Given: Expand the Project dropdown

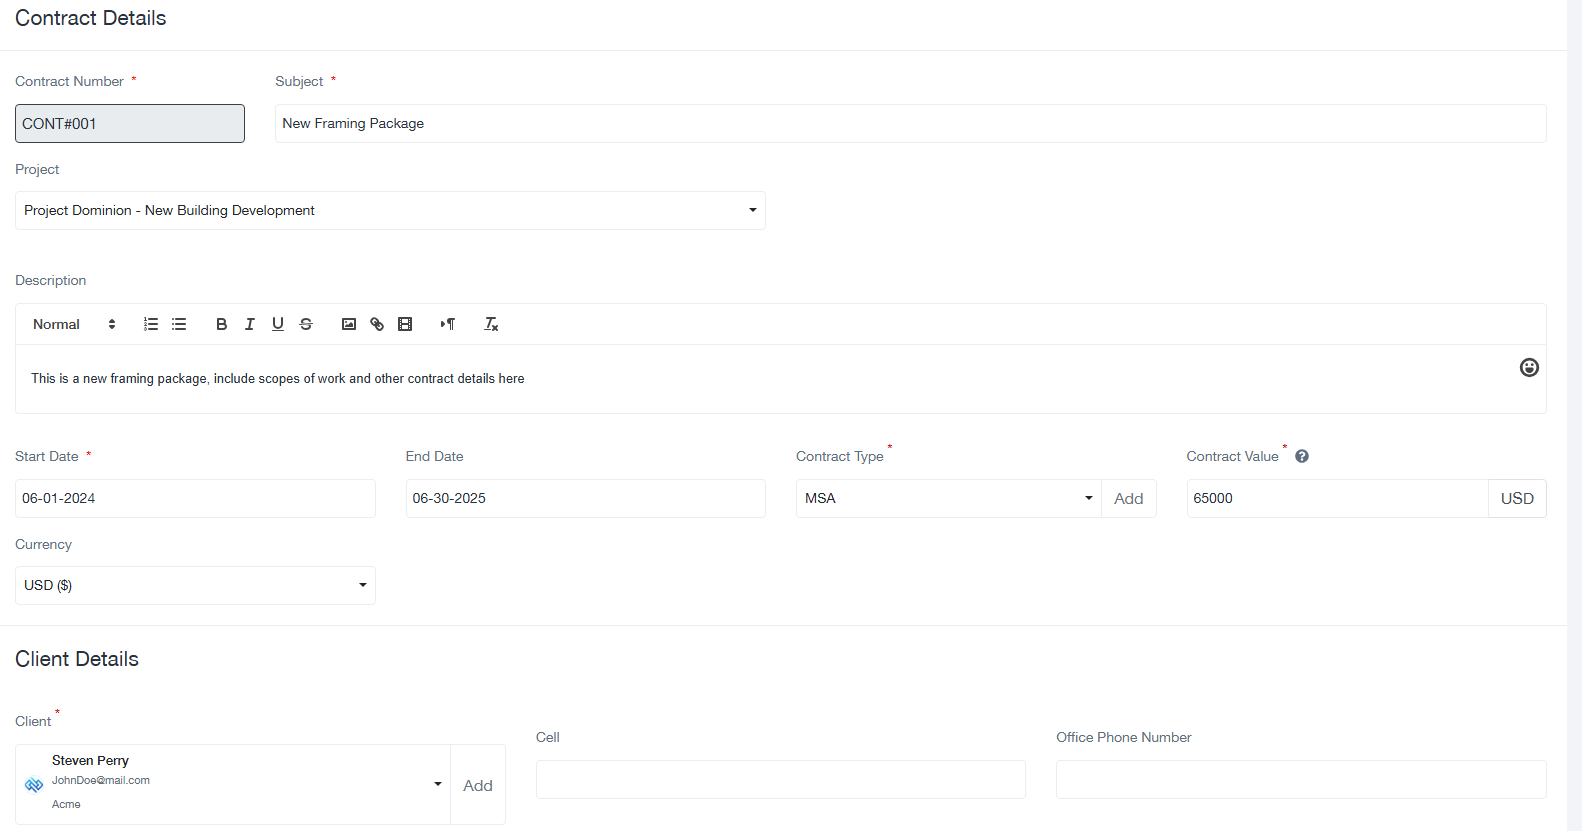Looking at the screenshot, I should (x=390, y=211).
